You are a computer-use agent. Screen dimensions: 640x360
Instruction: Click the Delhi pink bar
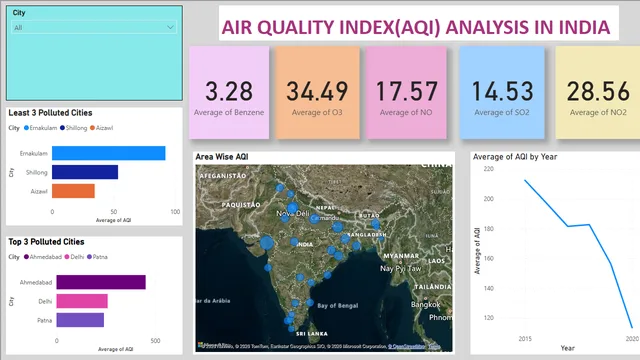[x=82, y=301]
